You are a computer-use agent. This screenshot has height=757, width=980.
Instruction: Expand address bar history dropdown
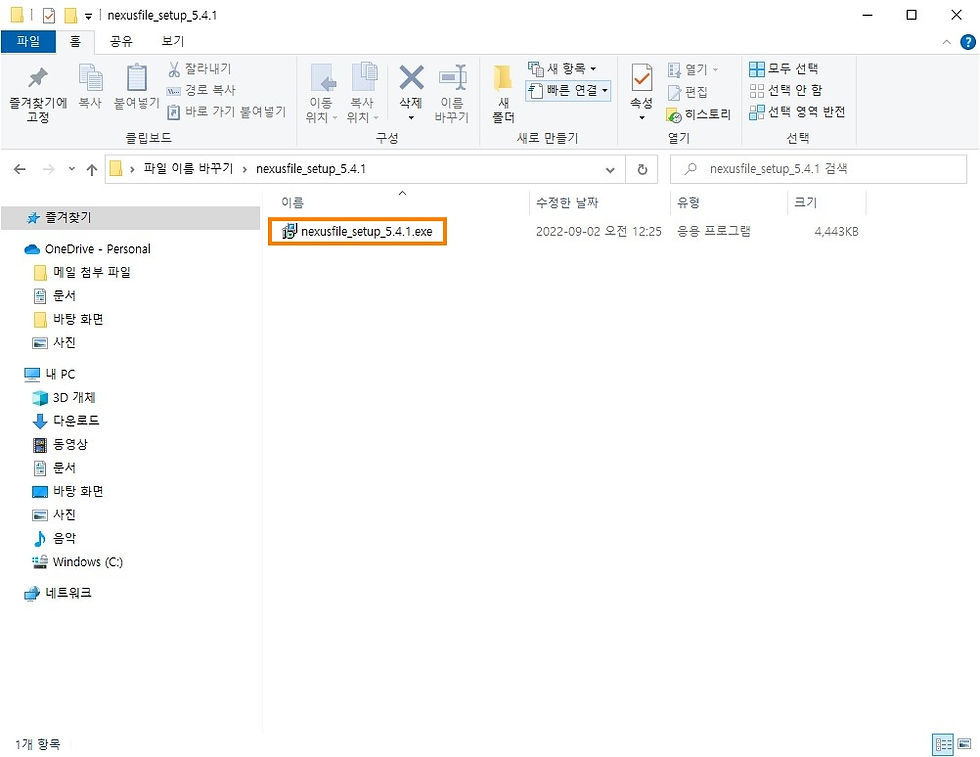[610, 169]
